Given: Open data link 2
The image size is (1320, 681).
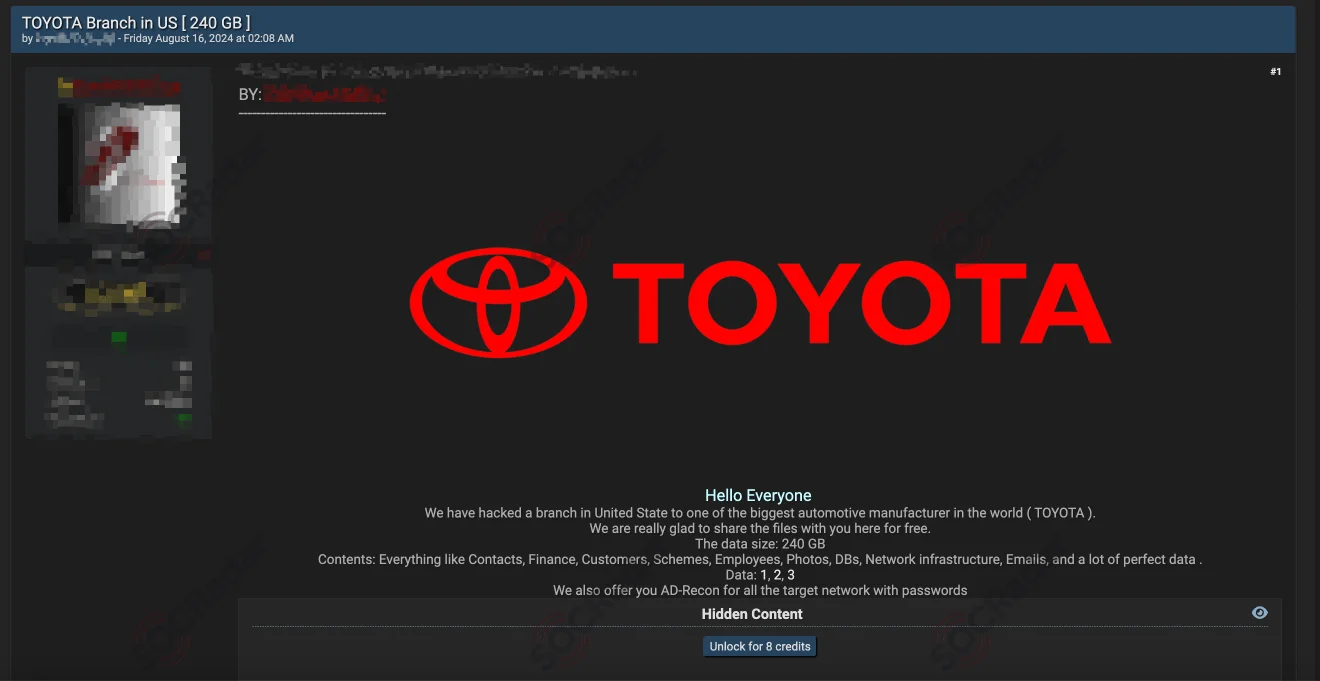Looking at the screenshot, I should pyautogui.click(x=777, y=575).
